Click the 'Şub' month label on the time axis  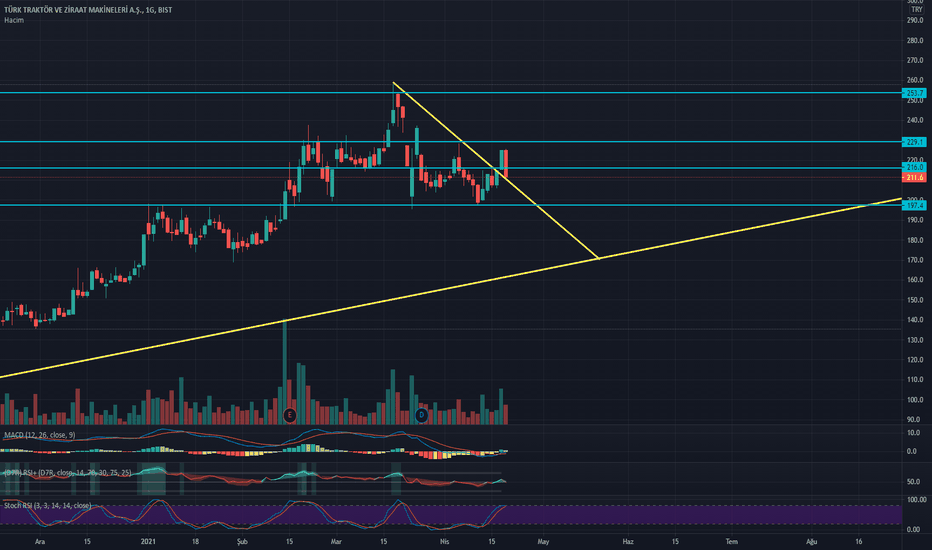click(242, 542)
